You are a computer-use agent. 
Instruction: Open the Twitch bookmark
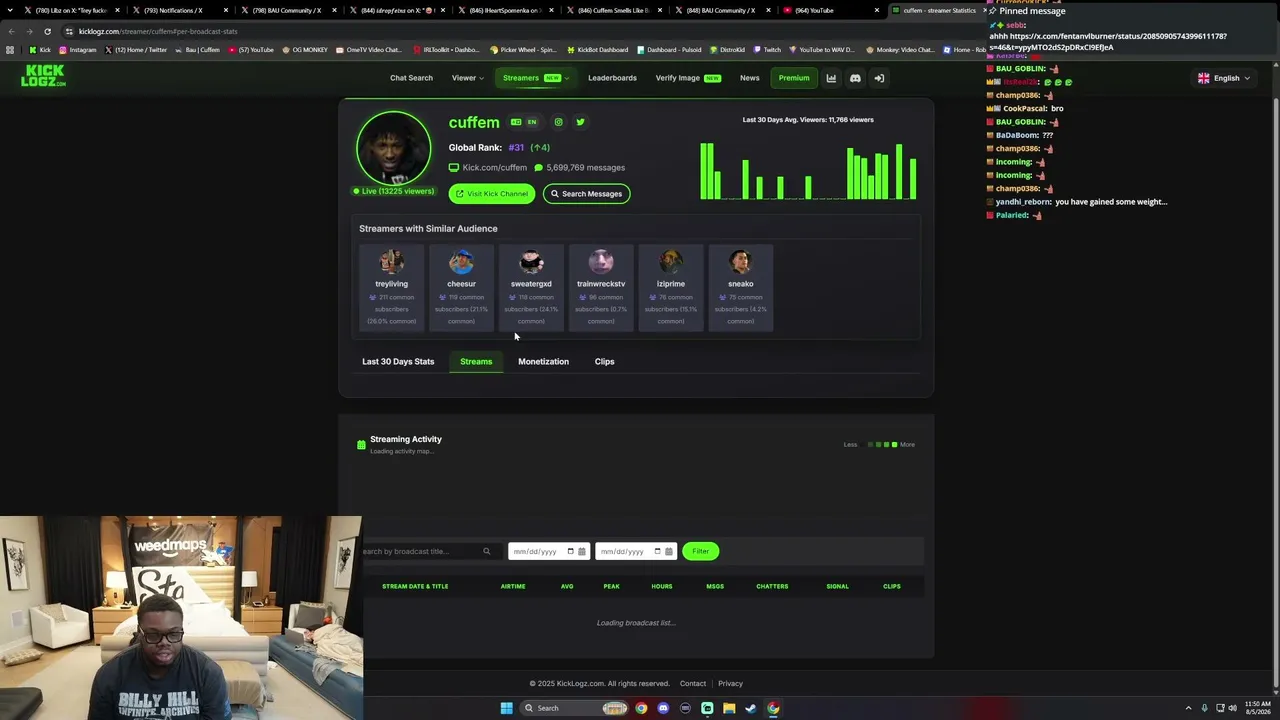pos(767,50)
